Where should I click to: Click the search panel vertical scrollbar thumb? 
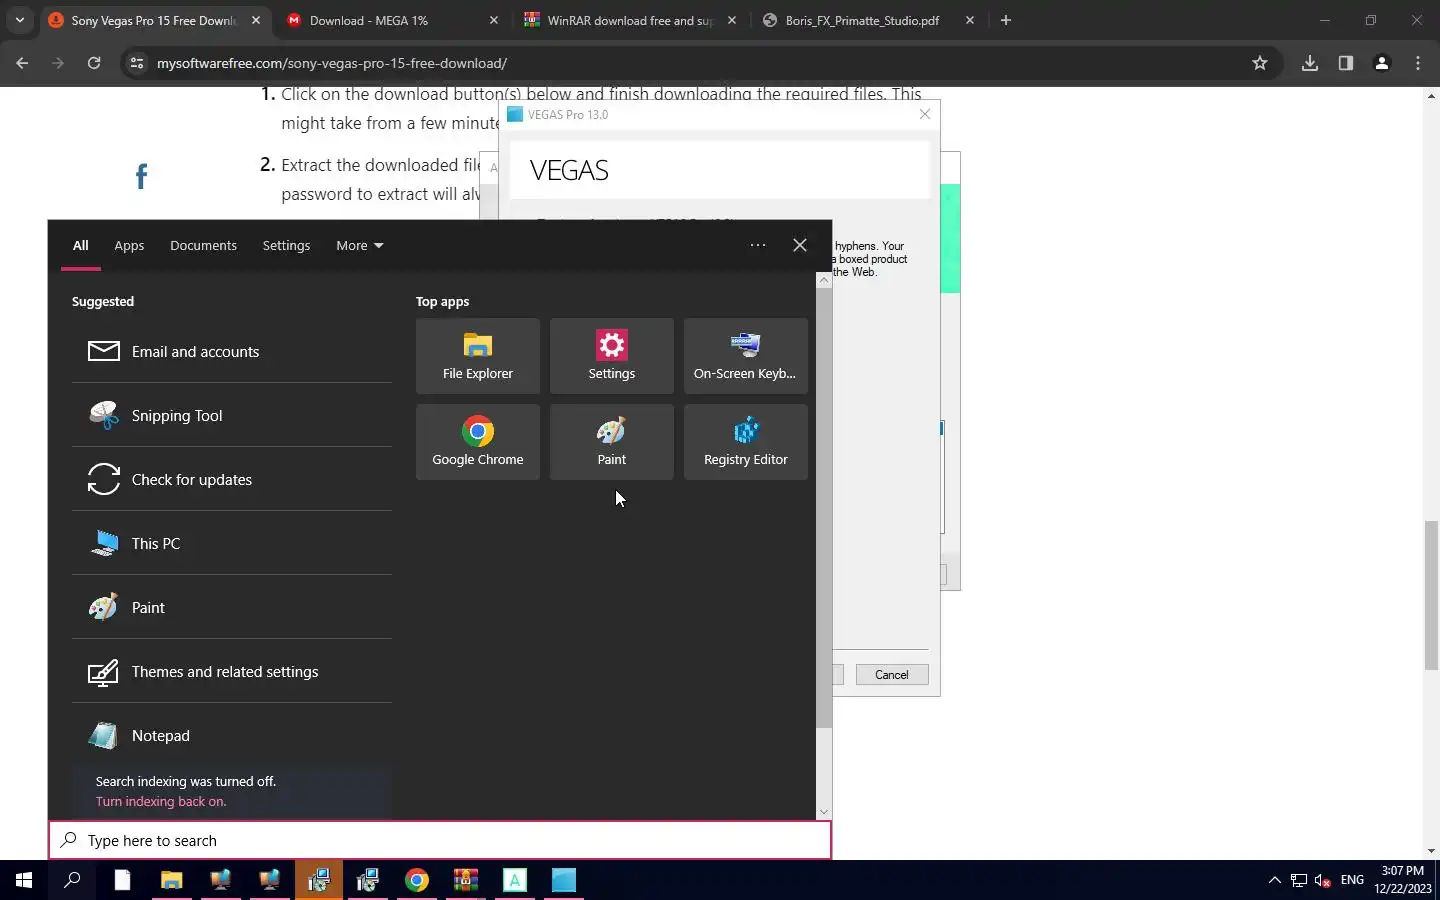coord(824,508)
